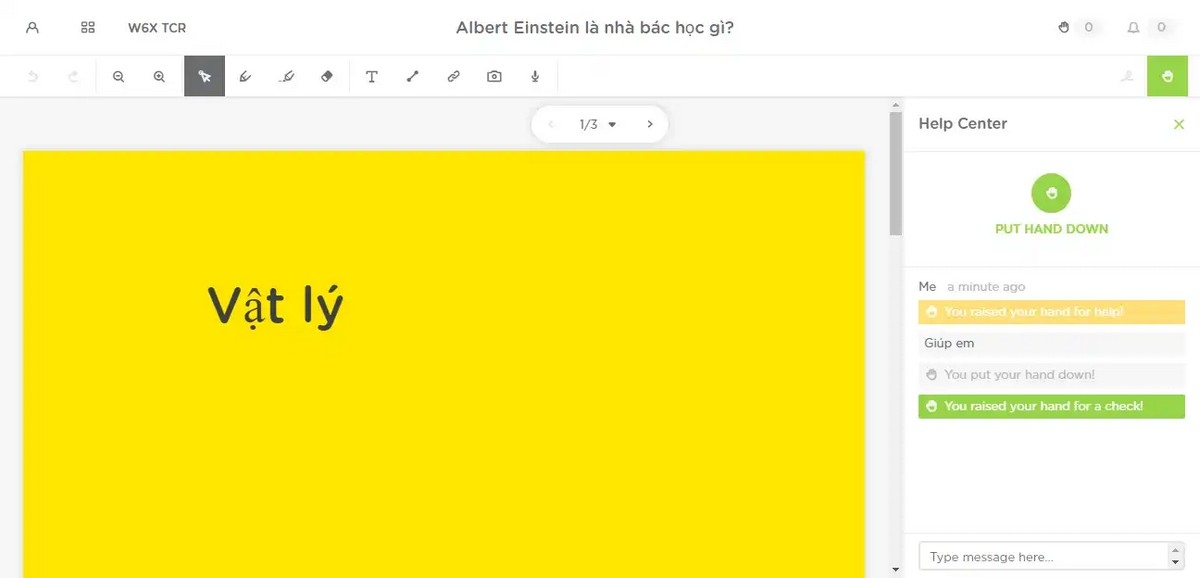The height and width of the screenshot is (578, 1200).
Task: Click 'You raised your hand for help!' entry
Action: [x=1051, y=312]
